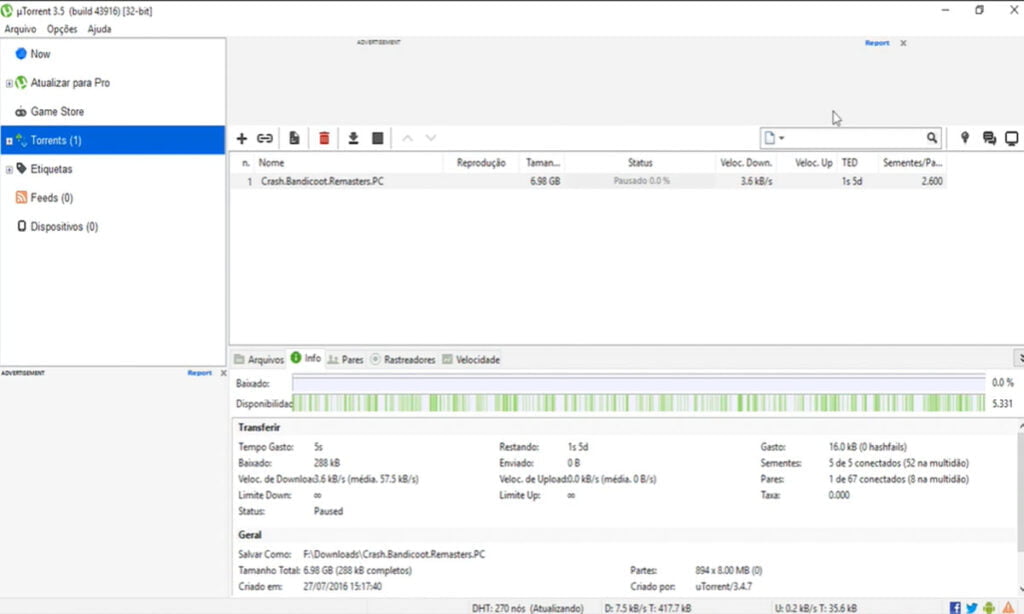Screen dimensions: 1024x614
Task: Remove torrent with red trash icon
Action: point(324,138)
